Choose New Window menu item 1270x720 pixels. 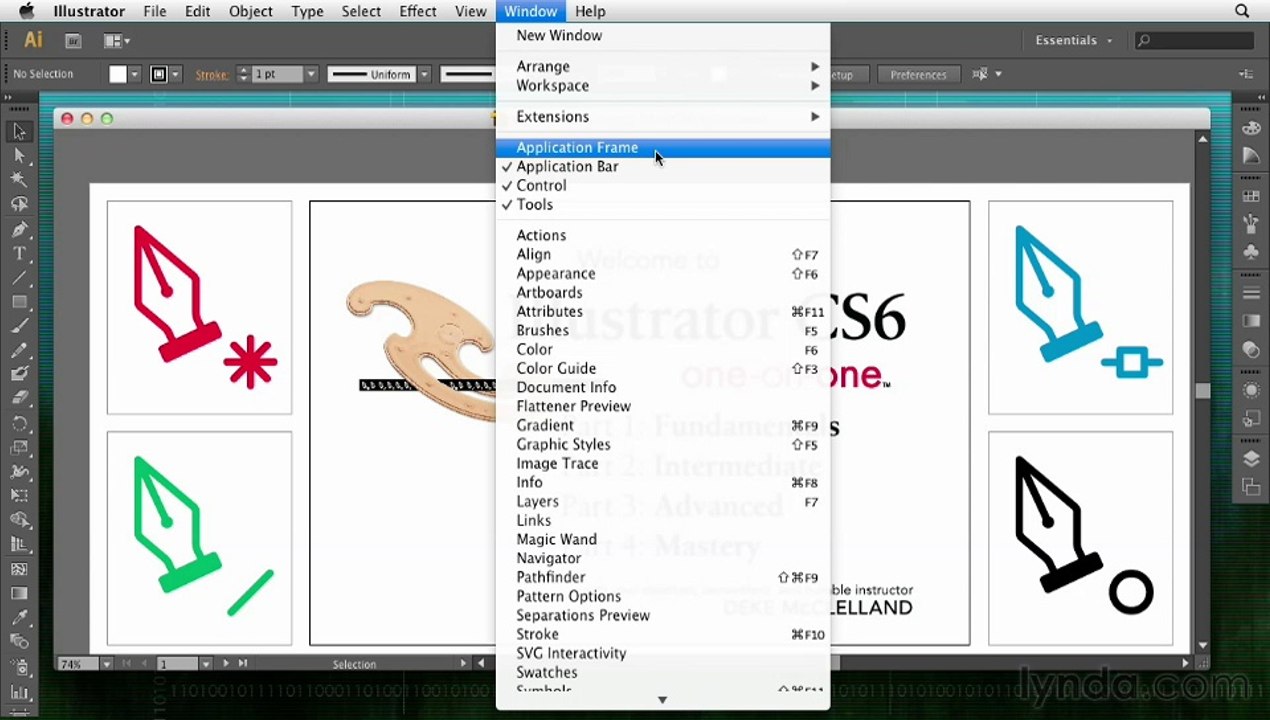tap(662, 35)
